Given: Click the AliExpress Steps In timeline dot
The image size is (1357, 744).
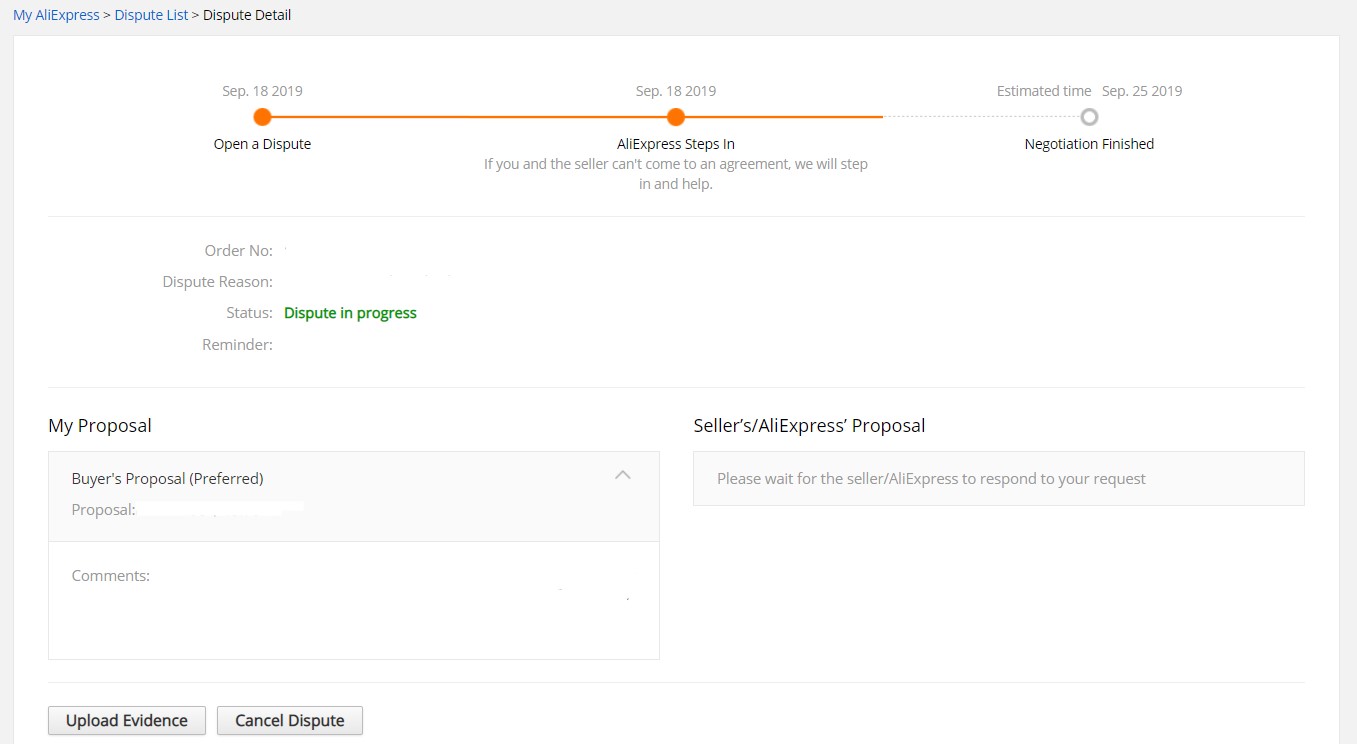Looking at the screenshot, I should [x=676, y=117].
